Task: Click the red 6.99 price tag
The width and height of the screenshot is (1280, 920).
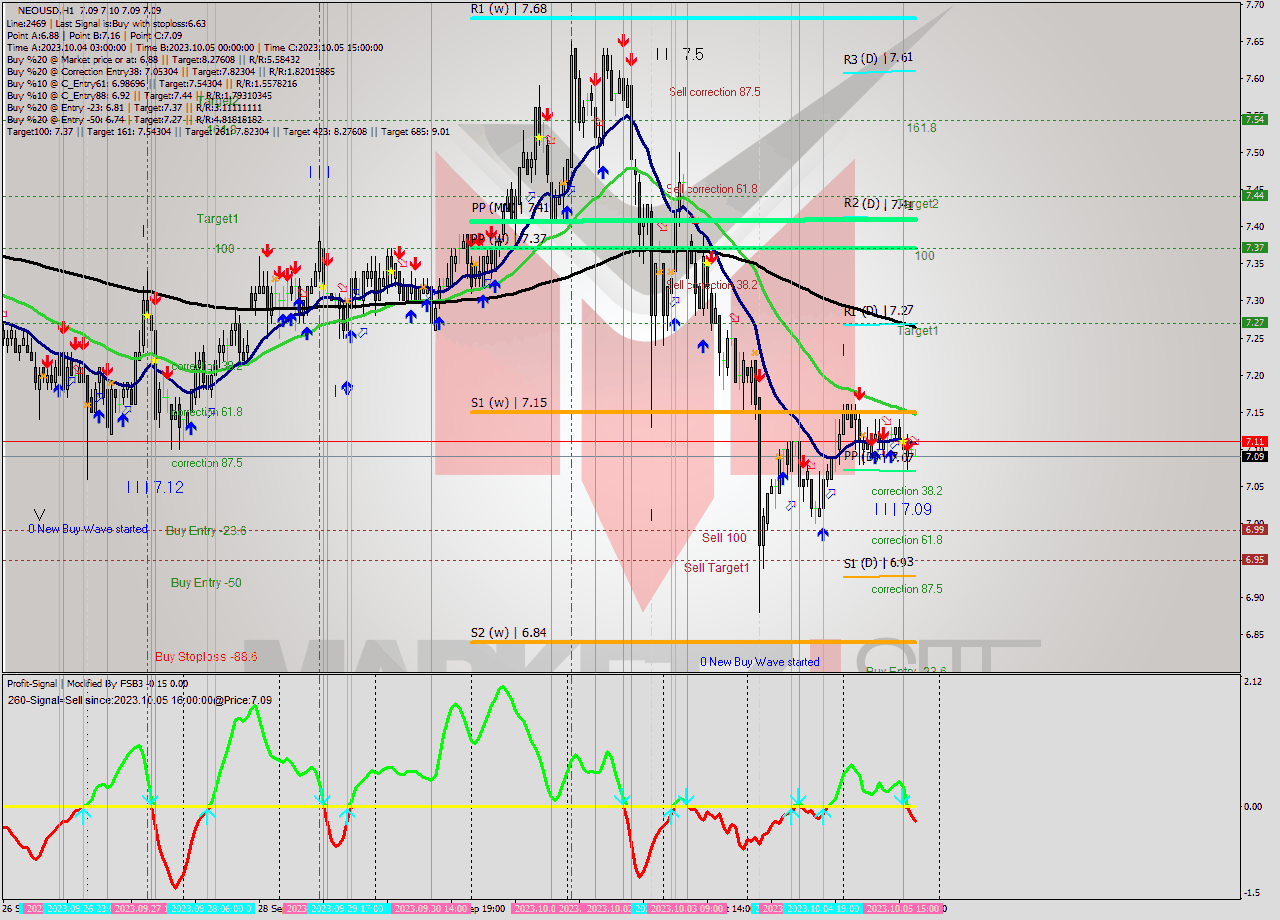Action: coord(1254,530)
